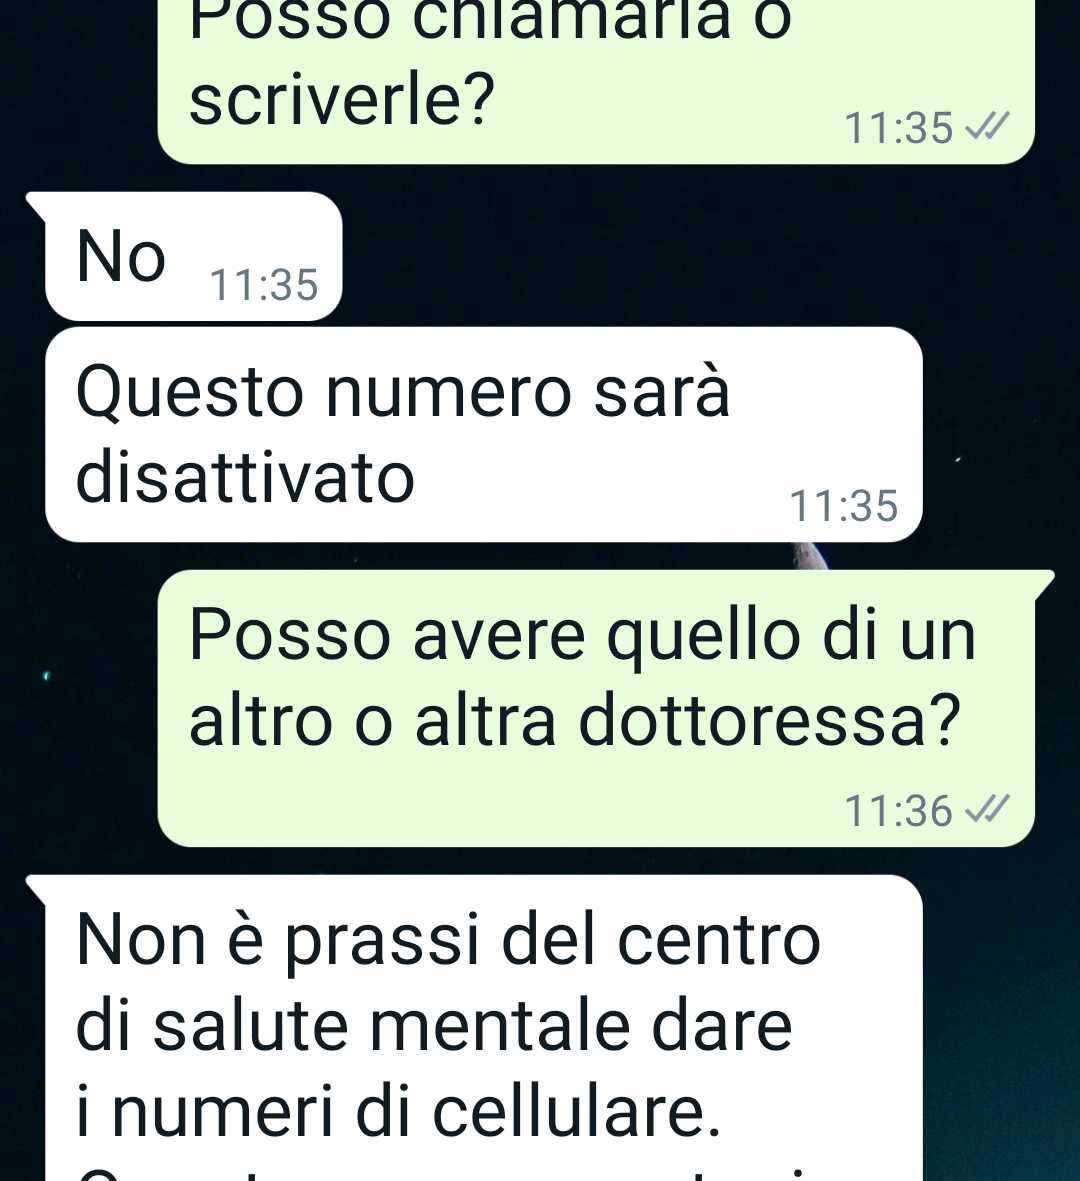Tap the 11:36 timestamp on the outgoing message

tap(898, 811)
